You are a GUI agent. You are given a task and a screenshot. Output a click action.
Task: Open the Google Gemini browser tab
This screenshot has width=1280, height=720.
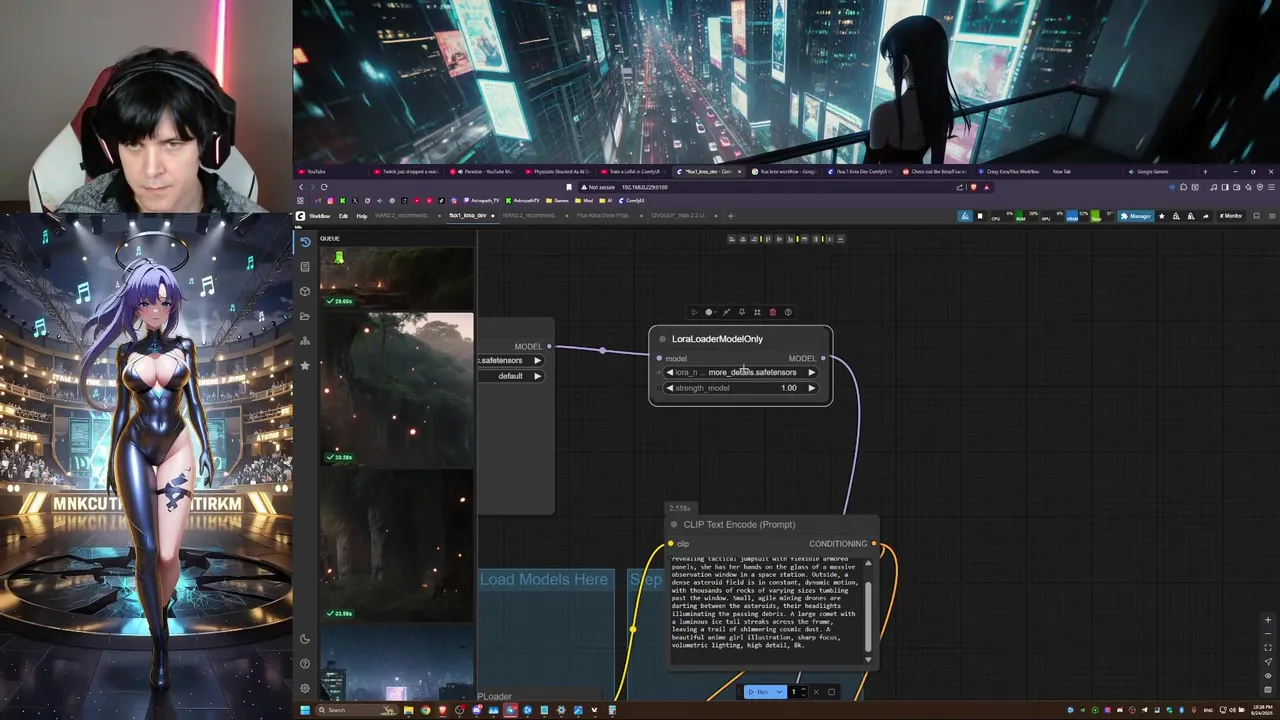(x=1152, y=171)
